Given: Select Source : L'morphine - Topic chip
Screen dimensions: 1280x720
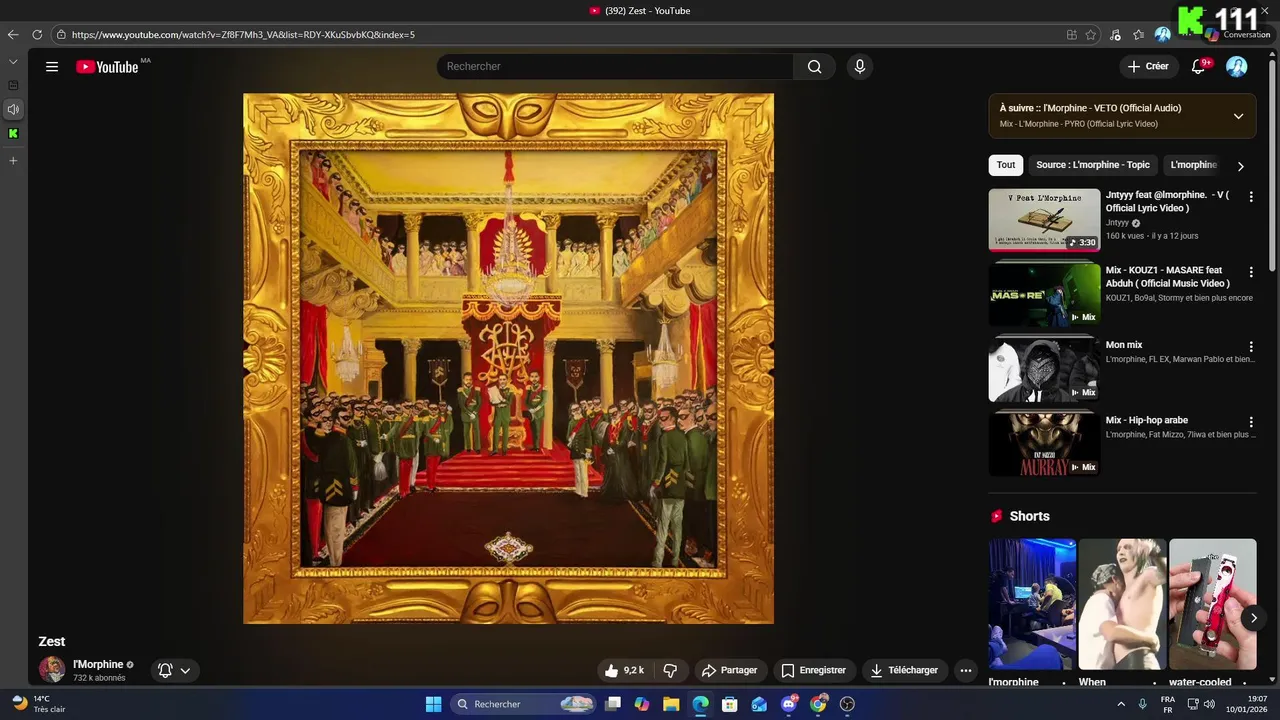Looking at the screenshot, I should (x=1093, y=165).
